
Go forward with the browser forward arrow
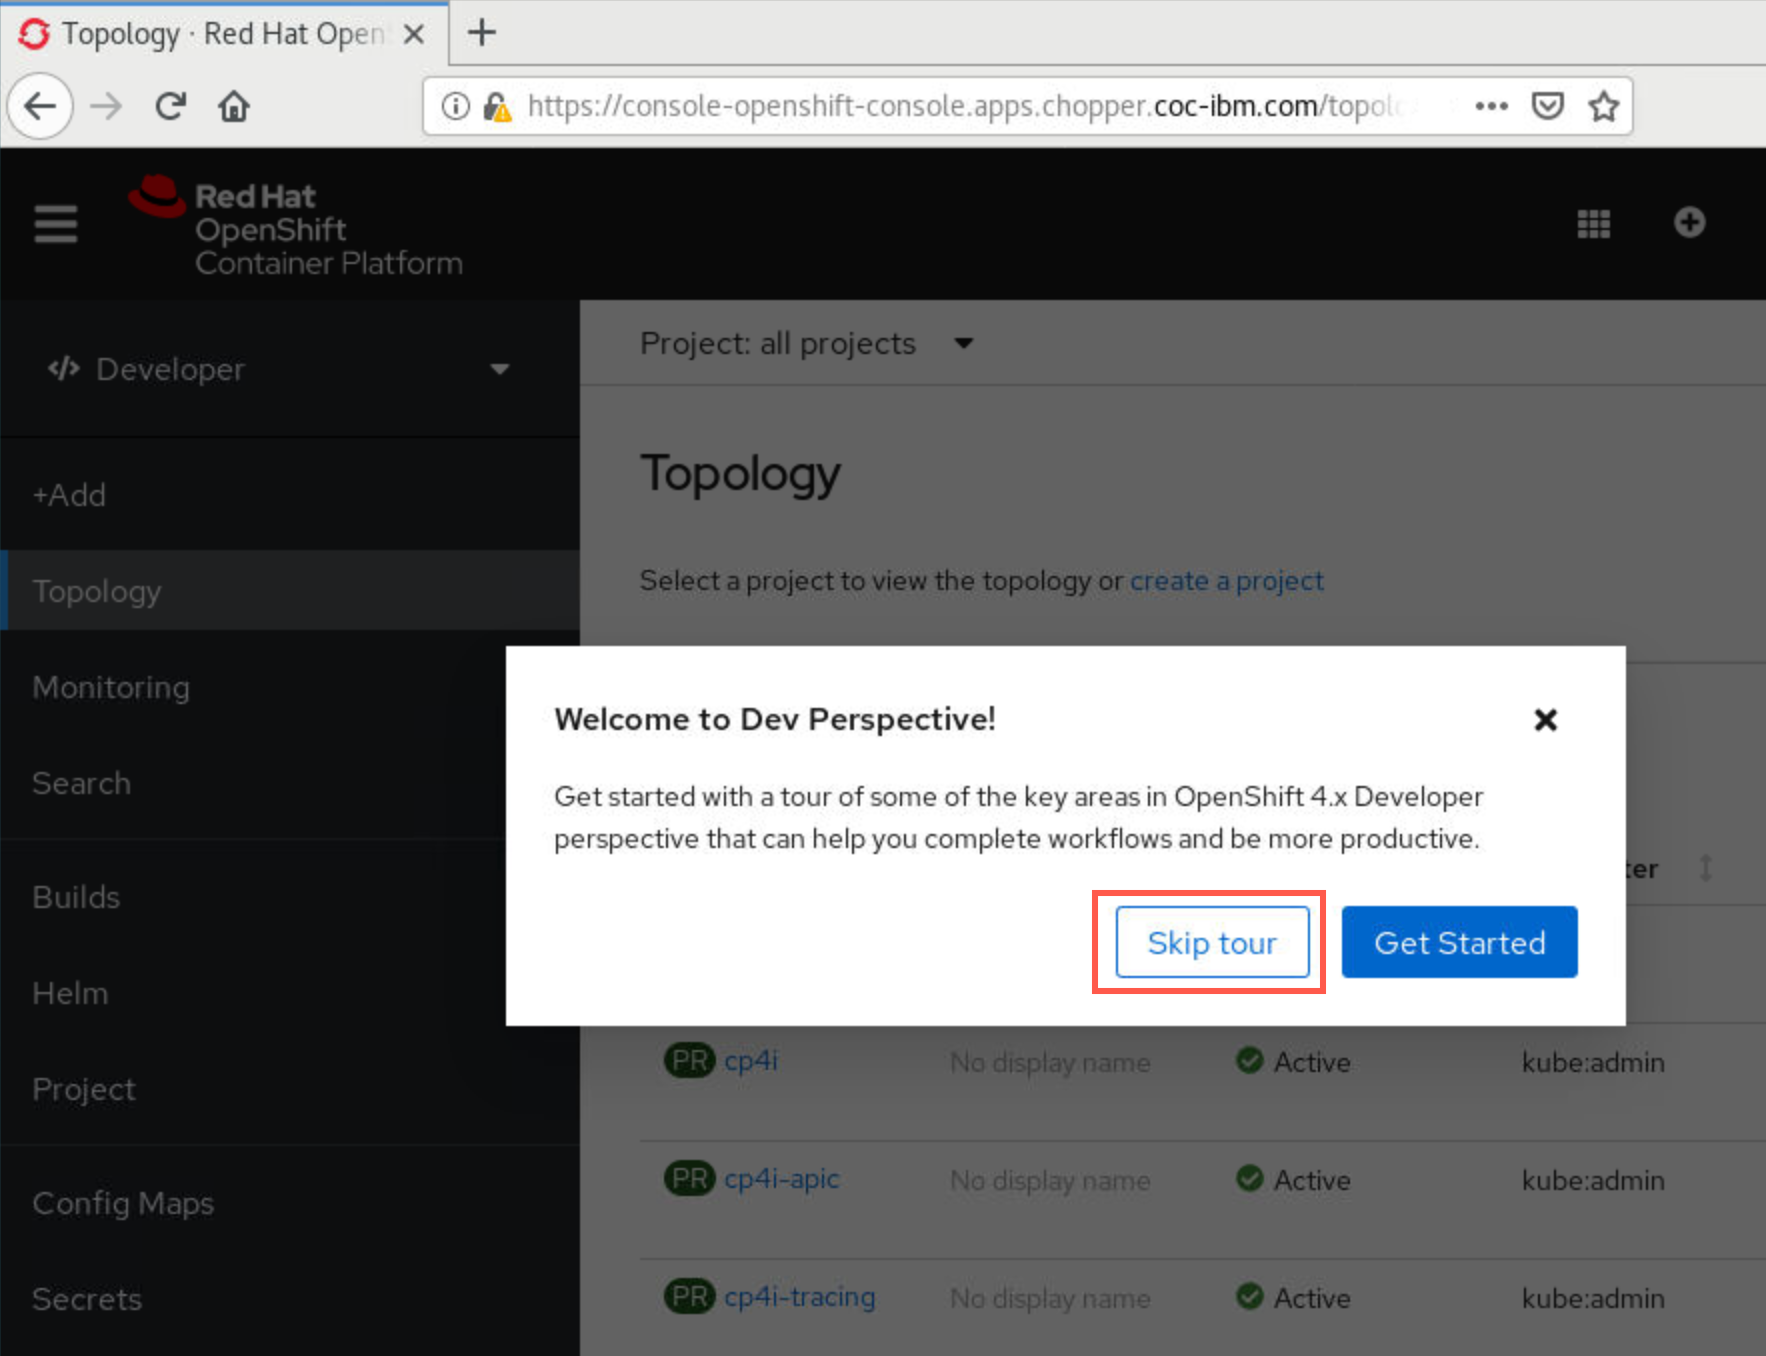click(x=106, y=106)
